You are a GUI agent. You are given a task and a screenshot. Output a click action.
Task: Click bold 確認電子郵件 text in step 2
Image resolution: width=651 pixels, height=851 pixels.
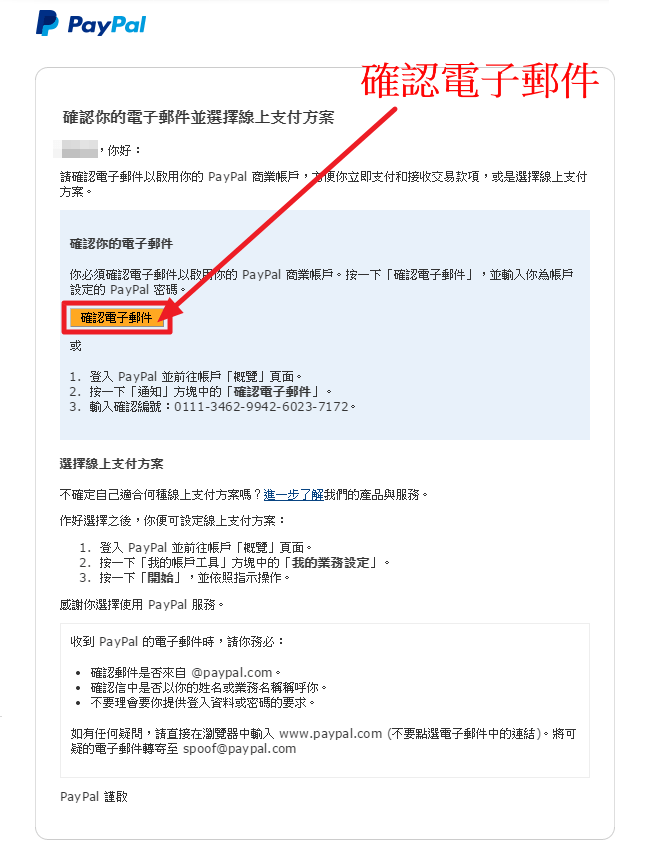coord(273,392)
